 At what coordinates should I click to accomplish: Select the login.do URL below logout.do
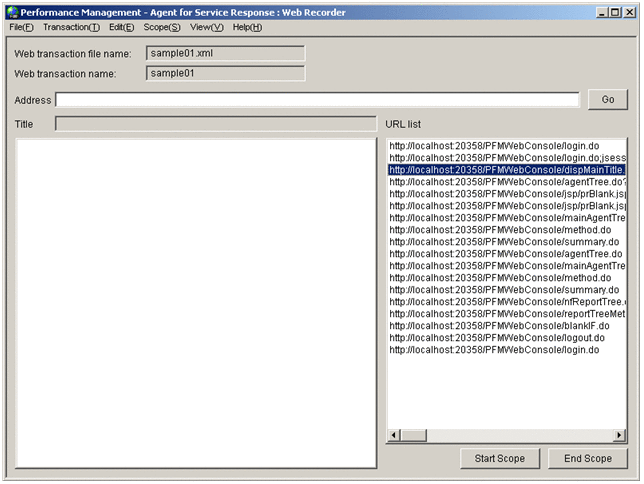(507, 350)
